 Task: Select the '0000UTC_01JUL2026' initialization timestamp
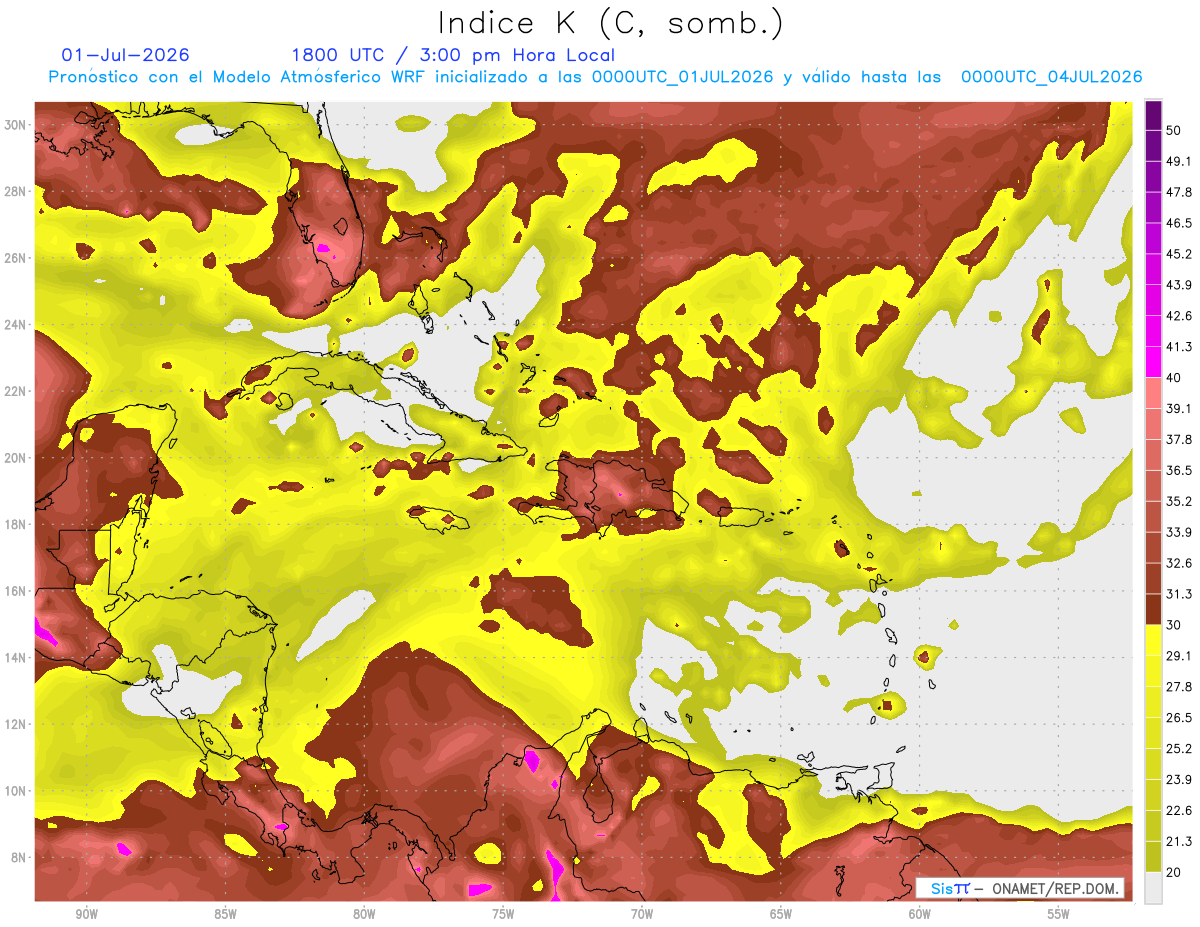[x=682, y=77]
